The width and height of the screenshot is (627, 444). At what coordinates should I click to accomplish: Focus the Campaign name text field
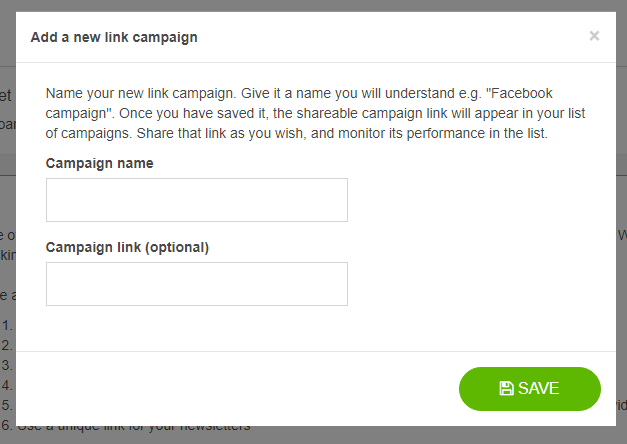pyautogui.click(x=197, y=200)
